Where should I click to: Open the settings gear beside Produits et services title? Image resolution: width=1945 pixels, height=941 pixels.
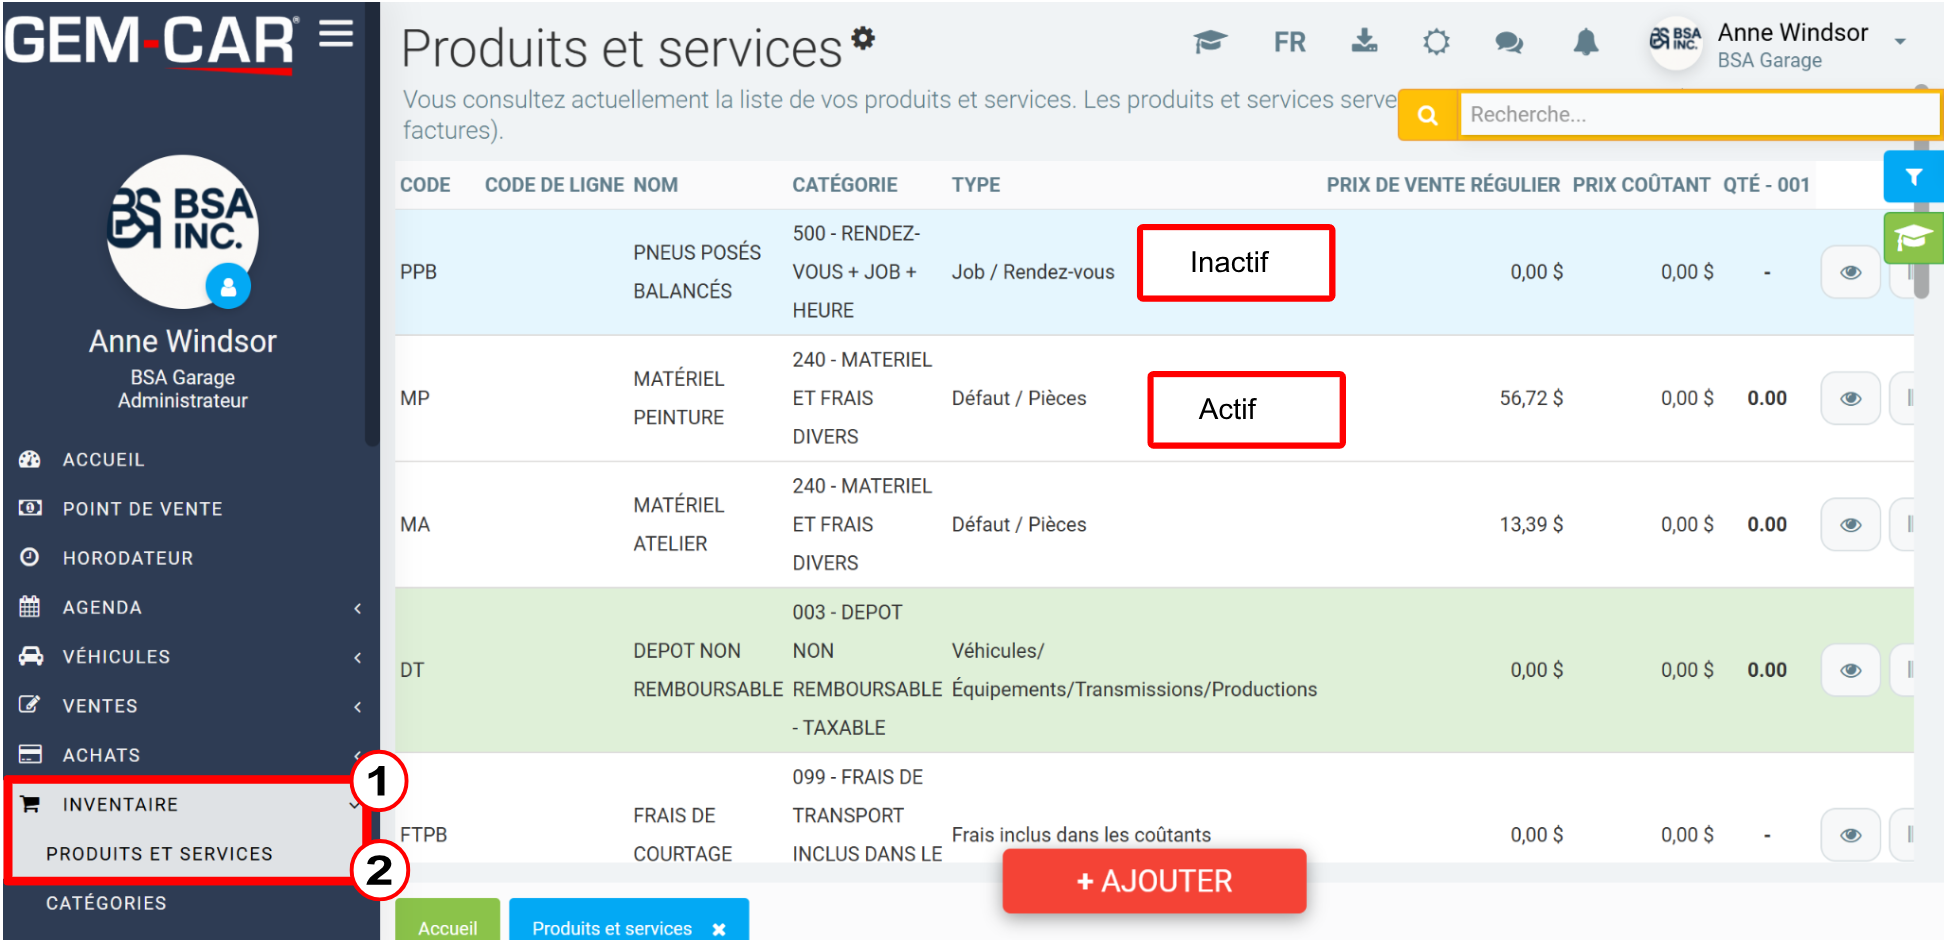click(863, 38)
